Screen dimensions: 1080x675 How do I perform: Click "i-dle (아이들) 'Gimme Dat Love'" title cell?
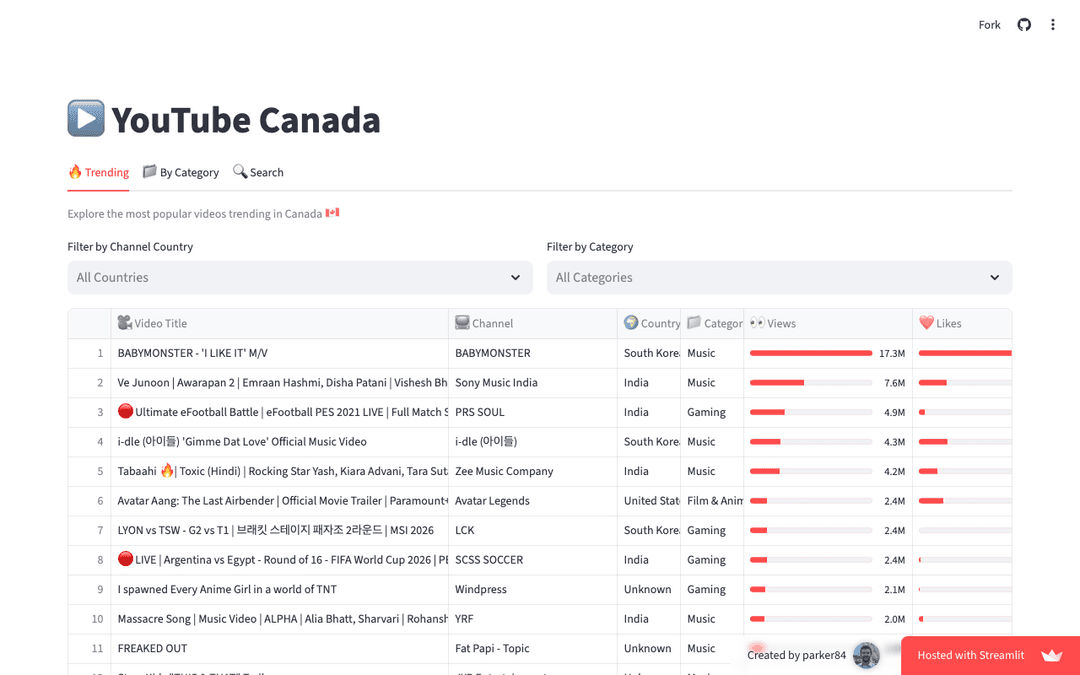coord(280,442)
